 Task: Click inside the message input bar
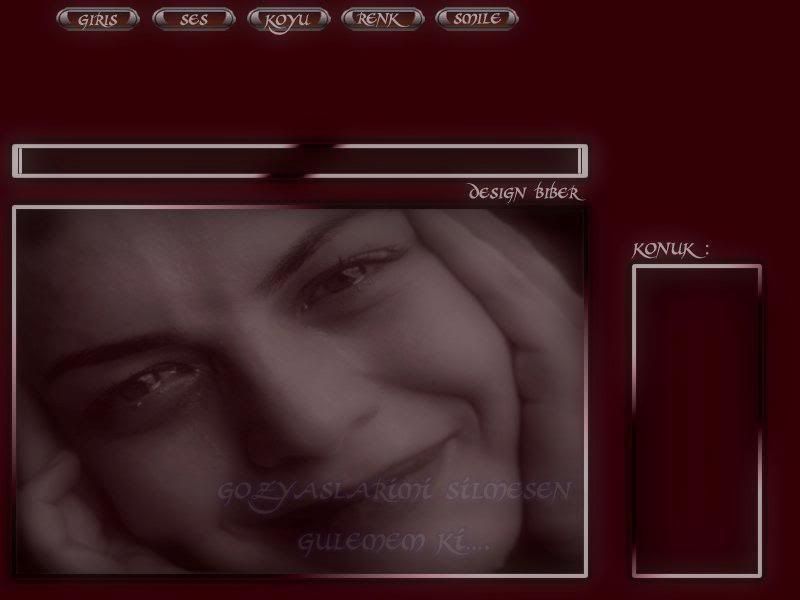160,161
